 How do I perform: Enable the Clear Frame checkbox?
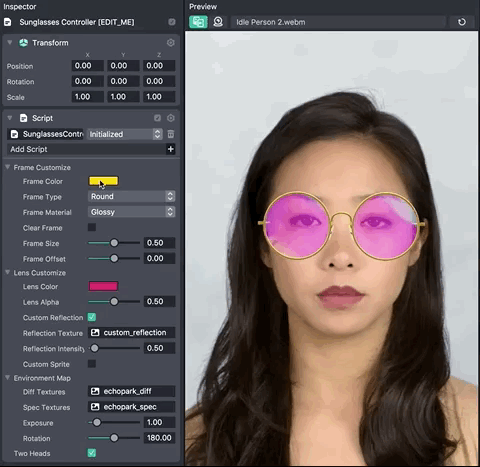92,227
